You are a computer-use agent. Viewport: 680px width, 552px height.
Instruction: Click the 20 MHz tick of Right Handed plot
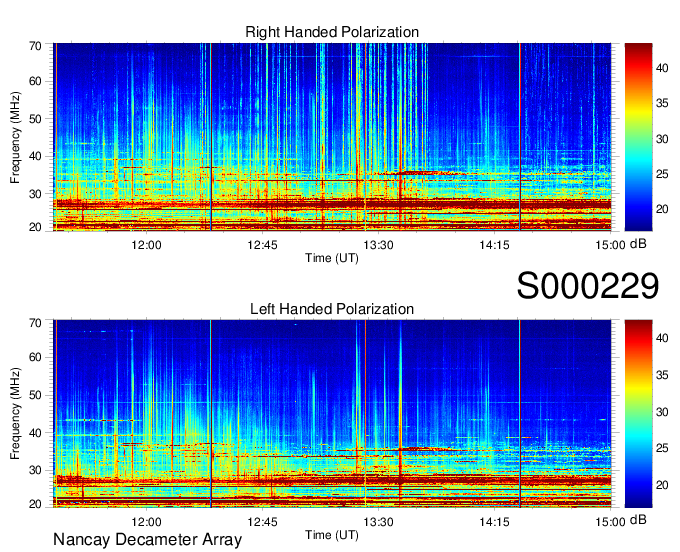tap(35, 227)
